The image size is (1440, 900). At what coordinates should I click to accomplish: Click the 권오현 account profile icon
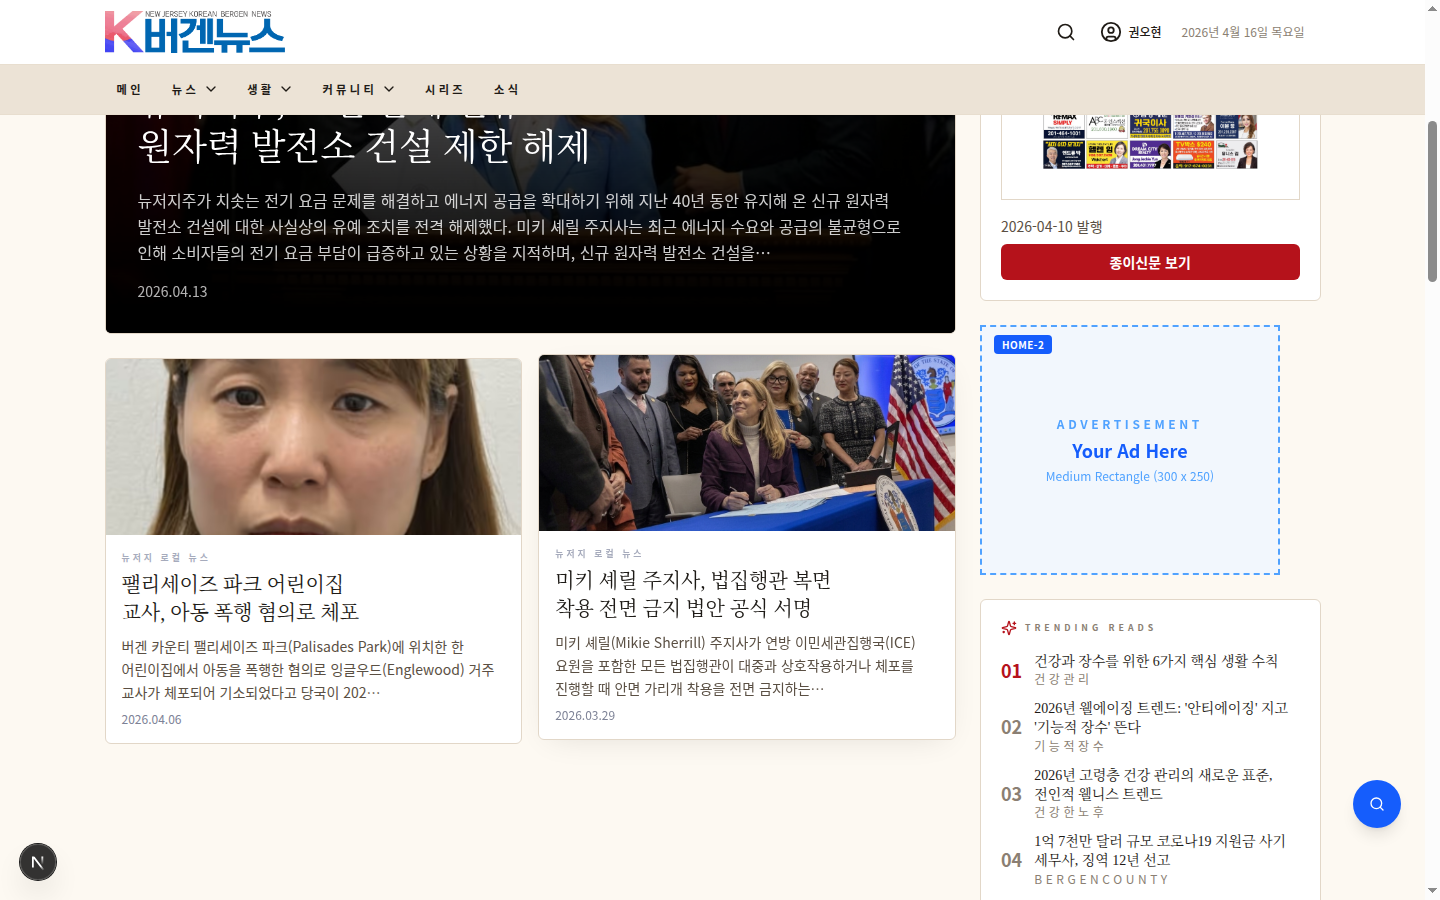(x=1110, y=31)
